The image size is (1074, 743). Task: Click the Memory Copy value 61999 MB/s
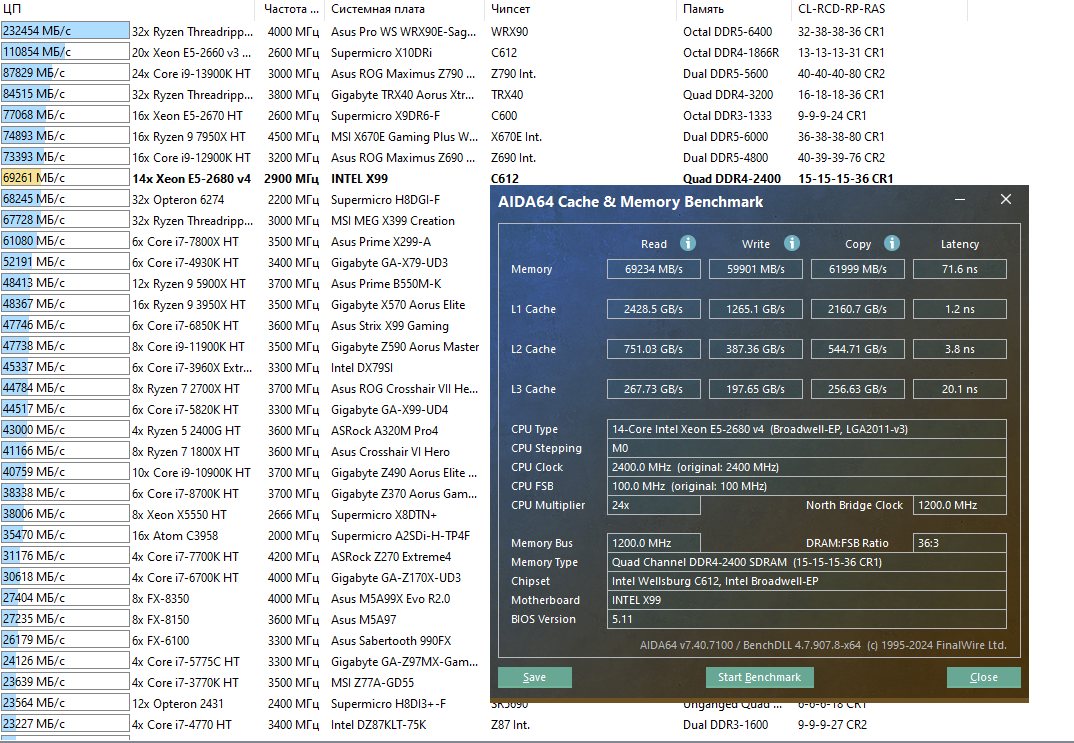[x=858, y=269]
